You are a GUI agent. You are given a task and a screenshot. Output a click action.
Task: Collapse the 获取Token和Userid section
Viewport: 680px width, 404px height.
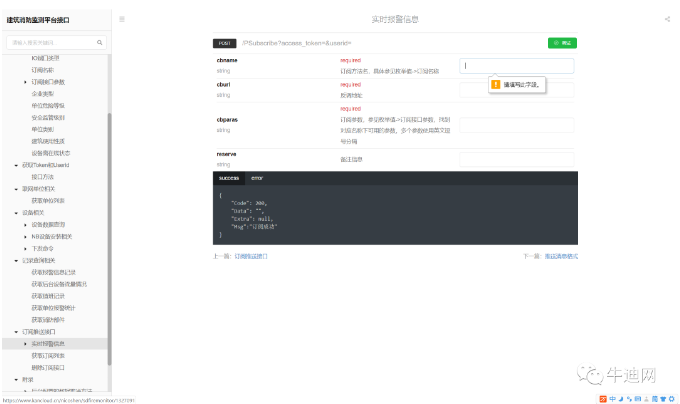(x=15, y=164)
